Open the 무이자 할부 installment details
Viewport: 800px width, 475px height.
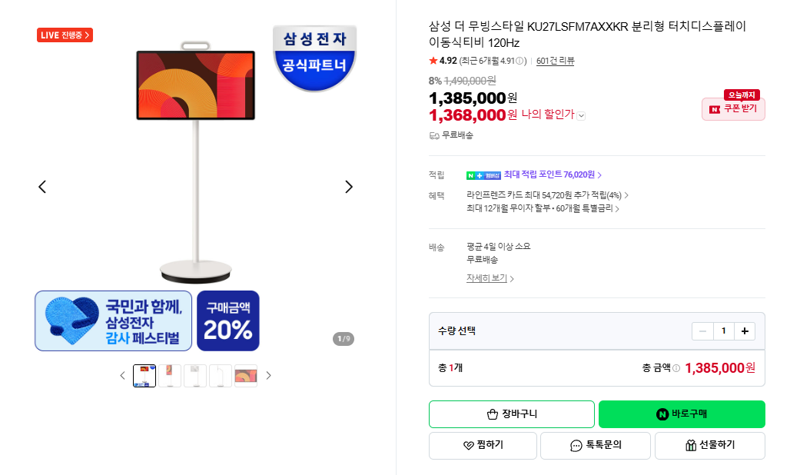pyautogui.click(x=543, y=208)
